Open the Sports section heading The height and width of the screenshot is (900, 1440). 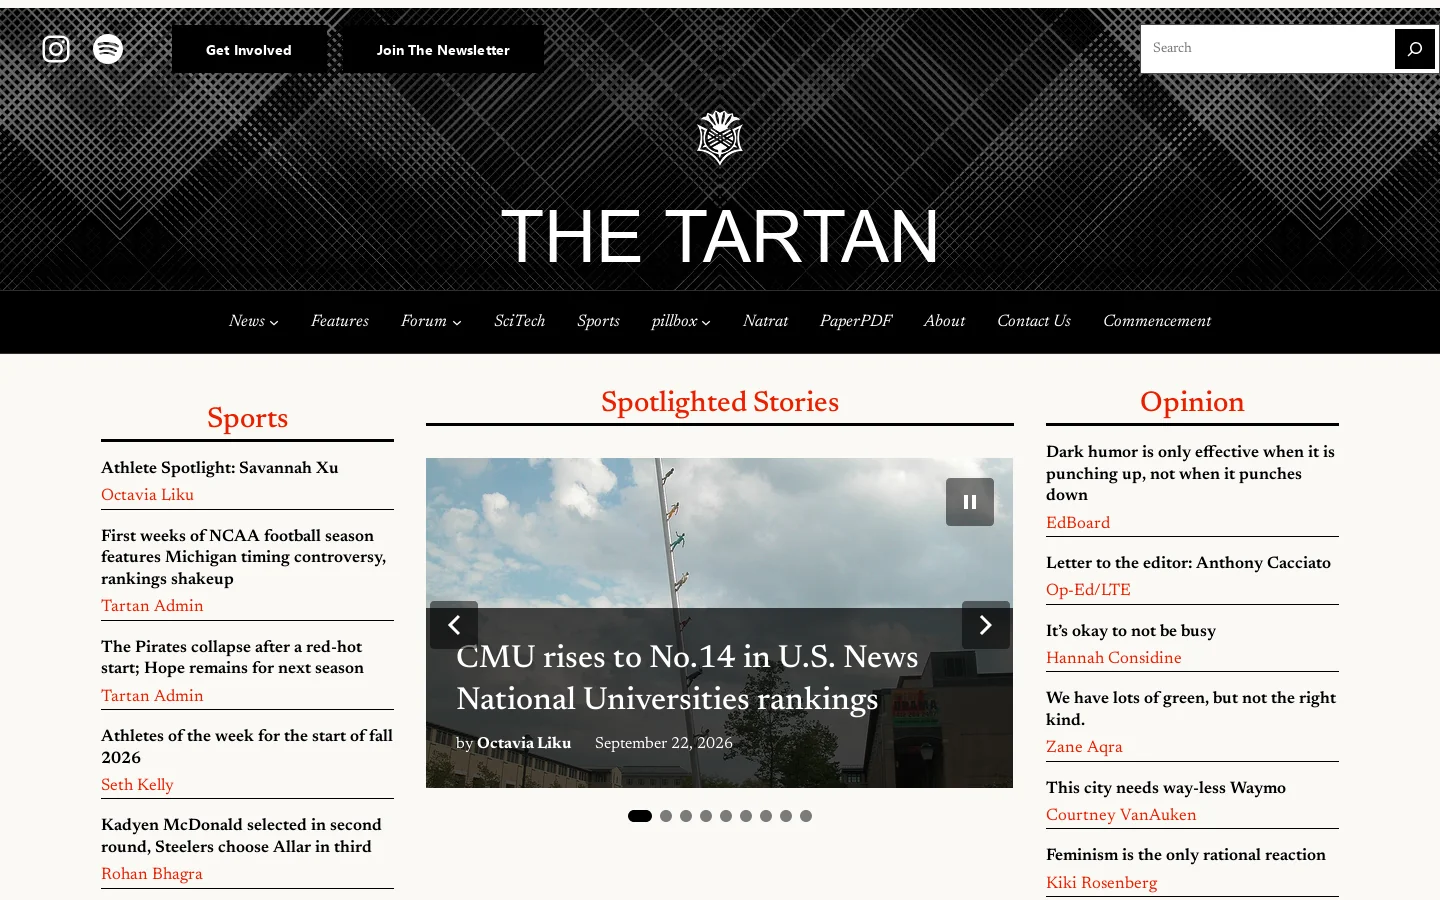tap(247, 418)
